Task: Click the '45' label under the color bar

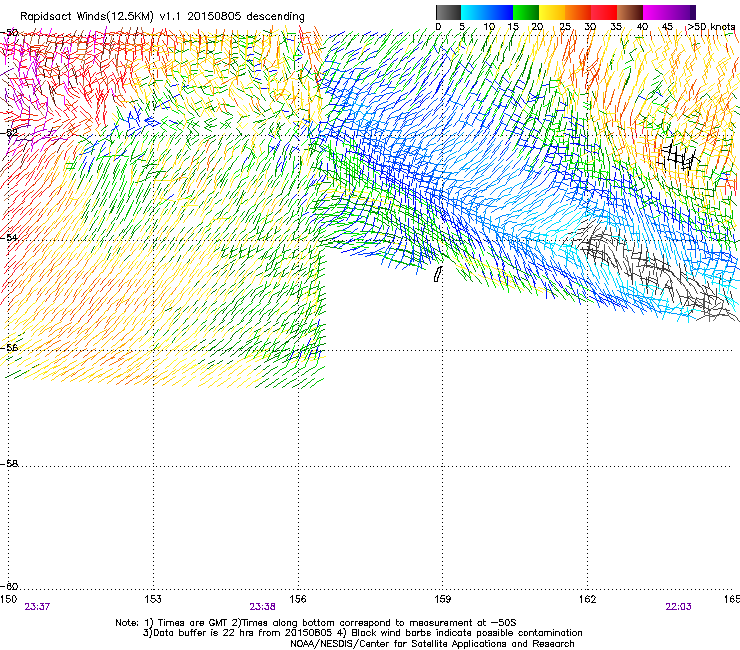Action: click(667, 27)
